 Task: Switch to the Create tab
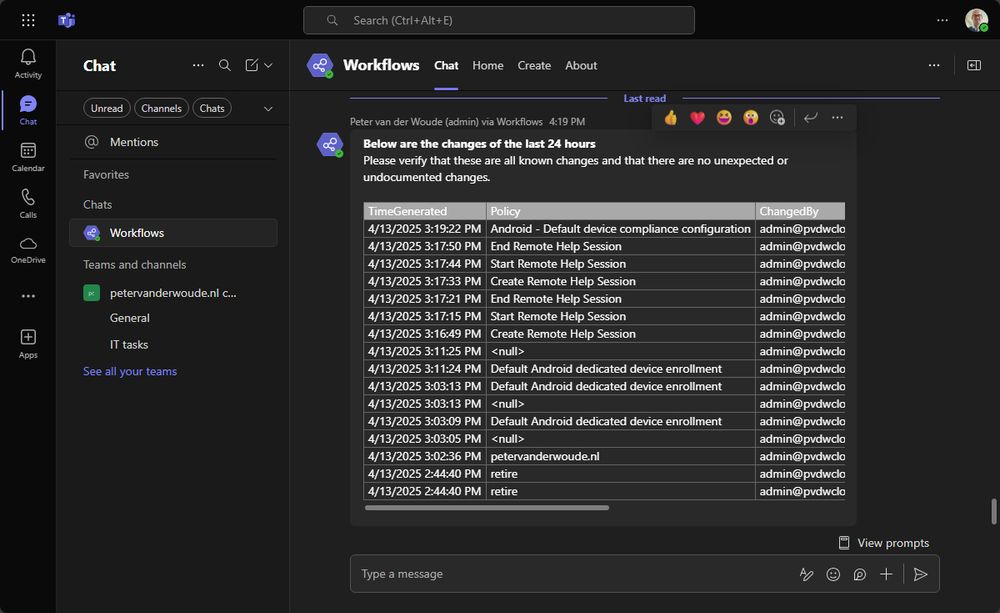point(534,65)
